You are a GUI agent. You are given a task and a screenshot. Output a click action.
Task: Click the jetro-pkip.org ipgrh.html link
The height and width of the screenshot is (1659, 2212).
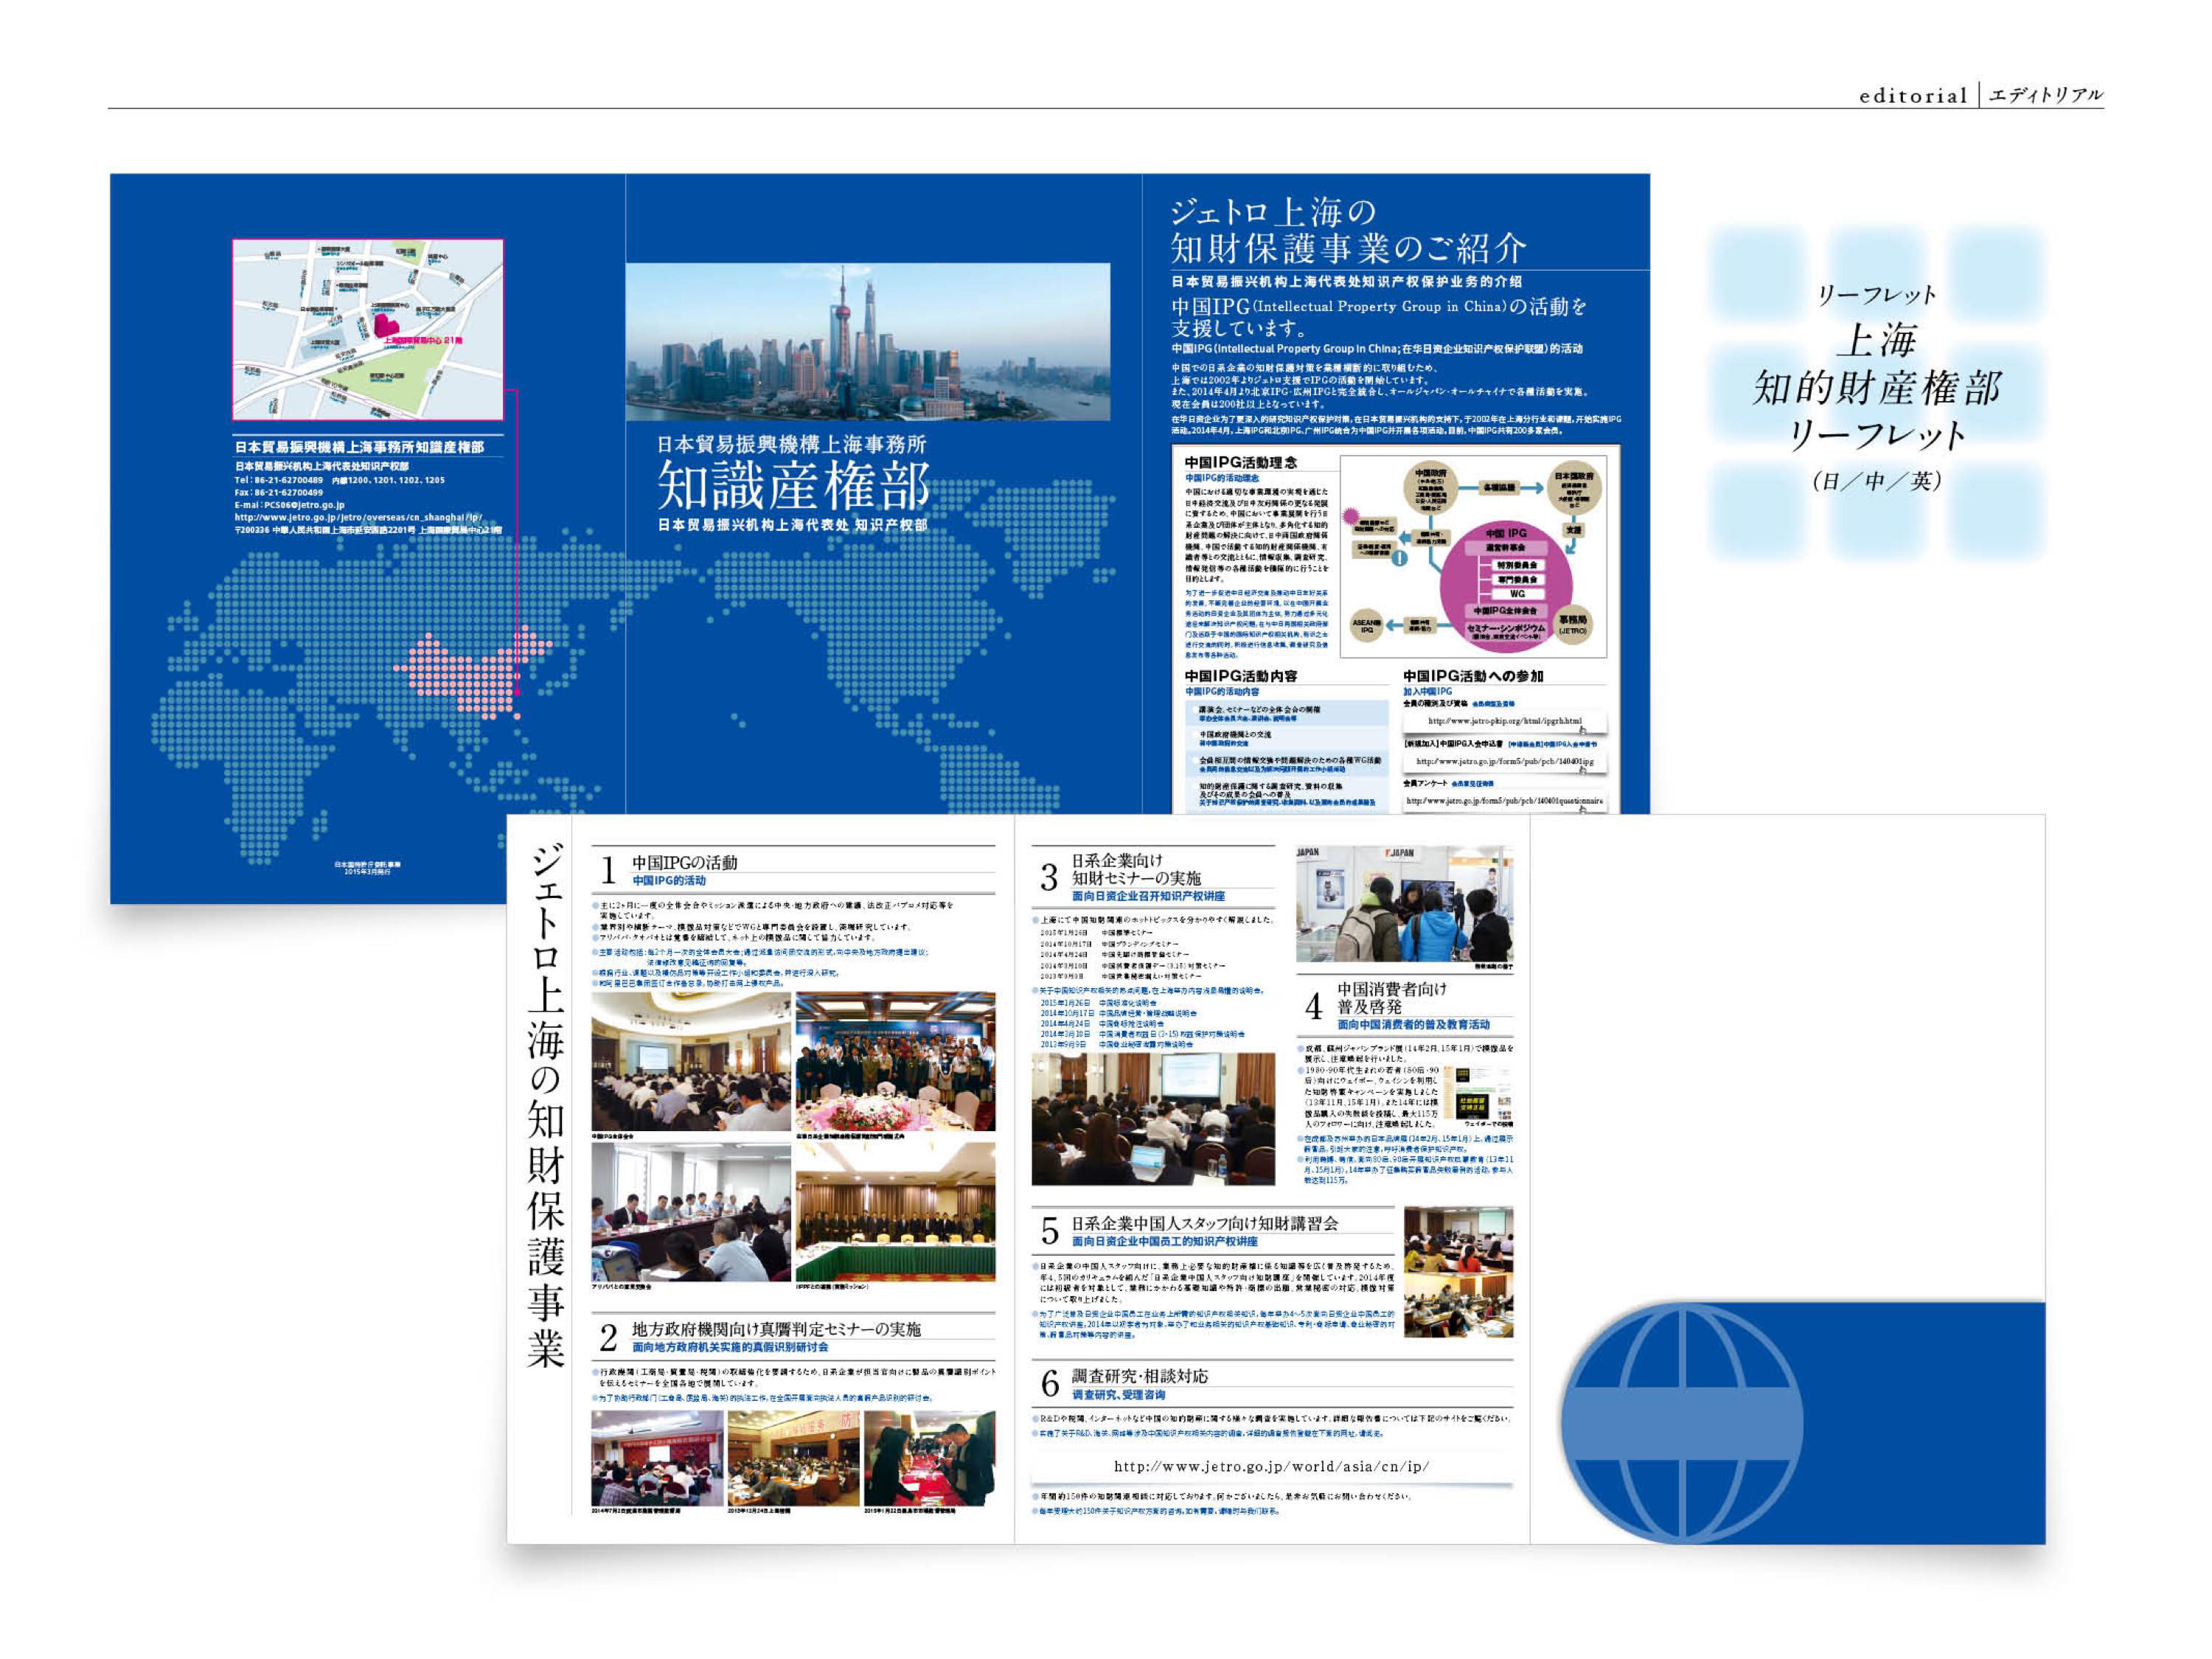[1504, 721]
